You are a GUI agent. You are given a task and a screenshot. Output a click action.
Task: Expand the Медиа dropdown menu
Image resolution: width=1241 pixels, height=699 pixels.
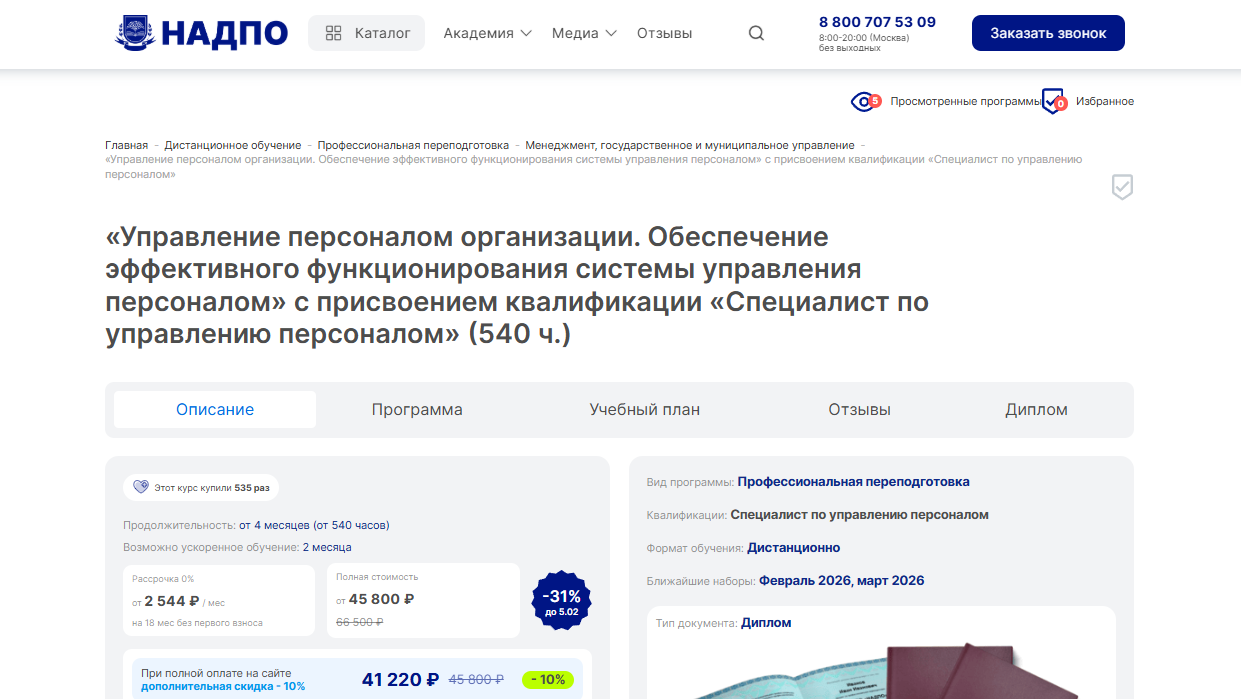click(x=584, y=33)
